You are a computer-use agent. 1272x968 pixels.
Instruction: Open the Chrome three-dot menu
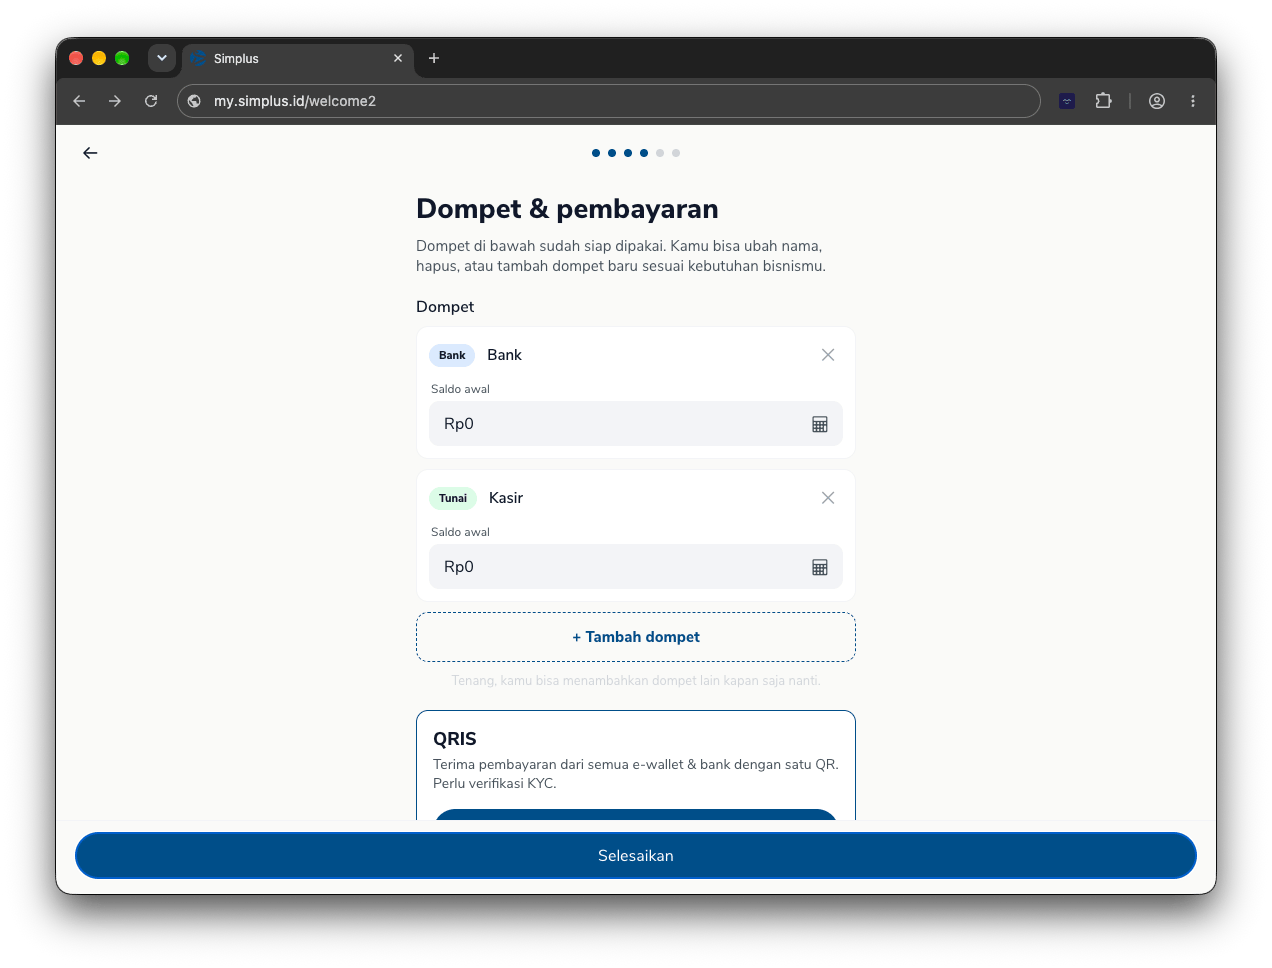pos(1193,101)
